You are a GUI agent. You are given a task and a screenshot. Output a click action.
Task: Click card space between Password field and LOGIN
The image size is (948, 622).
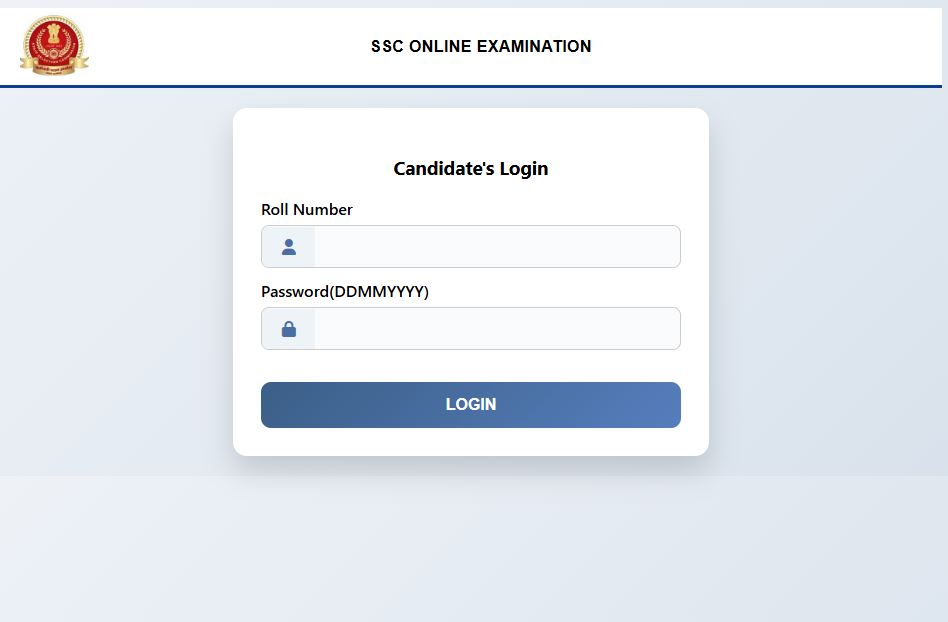(x=471, y=366)
